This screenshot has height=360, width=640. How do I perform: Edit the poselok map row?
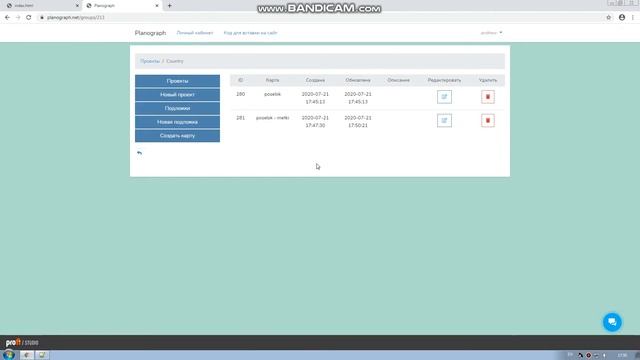click(444, 97)
